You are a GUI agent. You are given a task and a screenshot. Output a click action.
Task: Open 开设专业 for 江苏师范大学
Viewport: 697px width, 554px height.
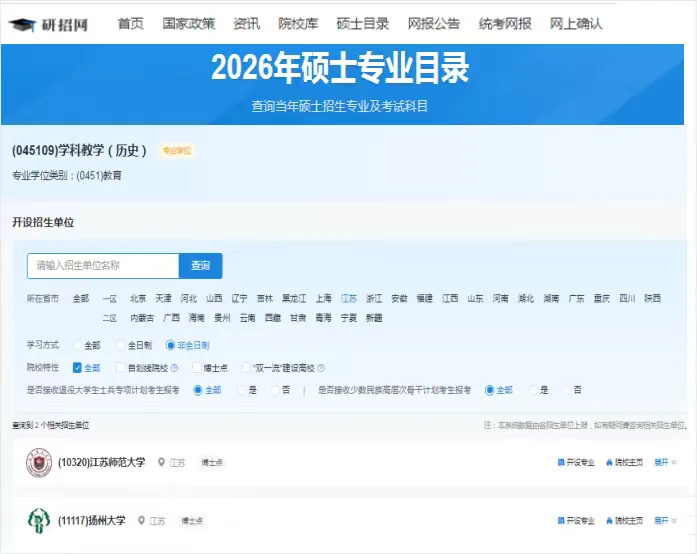(x=576, y=462)
